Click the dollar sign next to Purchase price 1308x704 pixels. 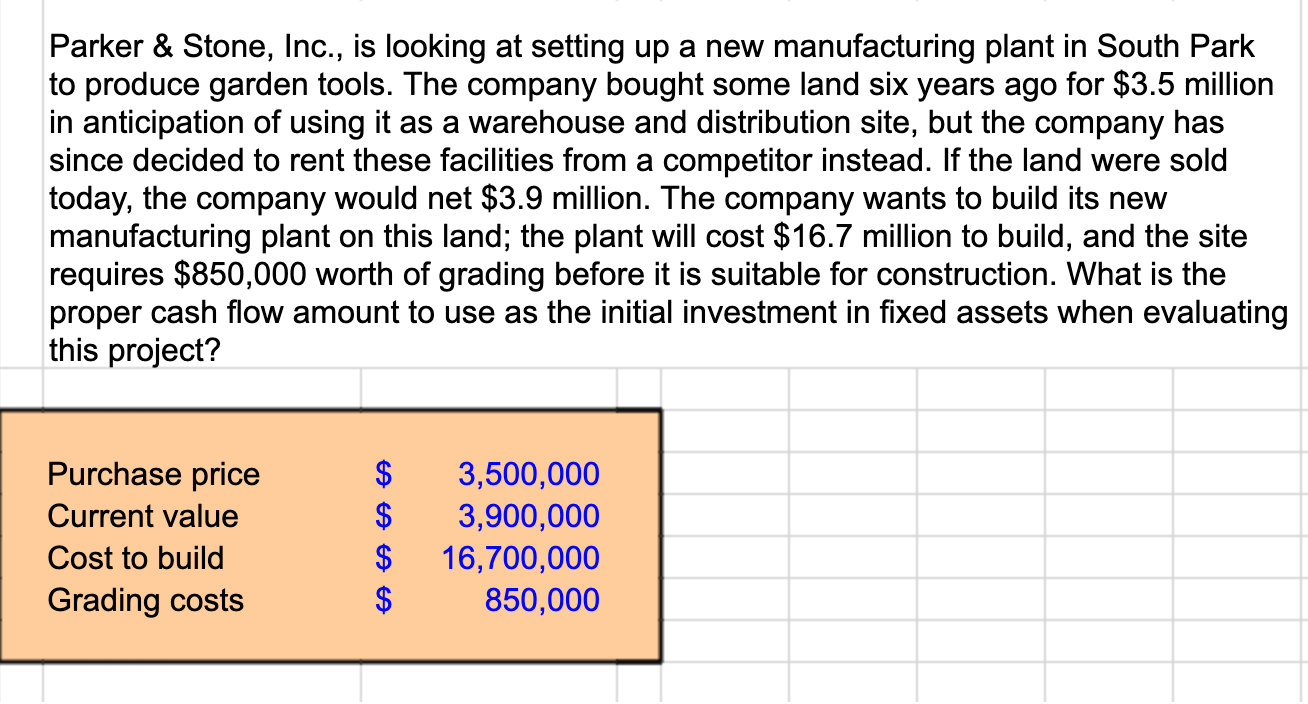click(x=382, y=474)
